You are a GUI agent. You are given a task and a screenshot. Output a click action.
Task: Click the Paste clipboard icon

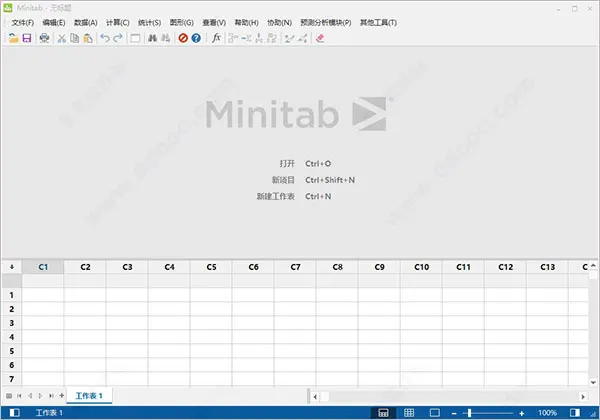[x=88, y=38]
